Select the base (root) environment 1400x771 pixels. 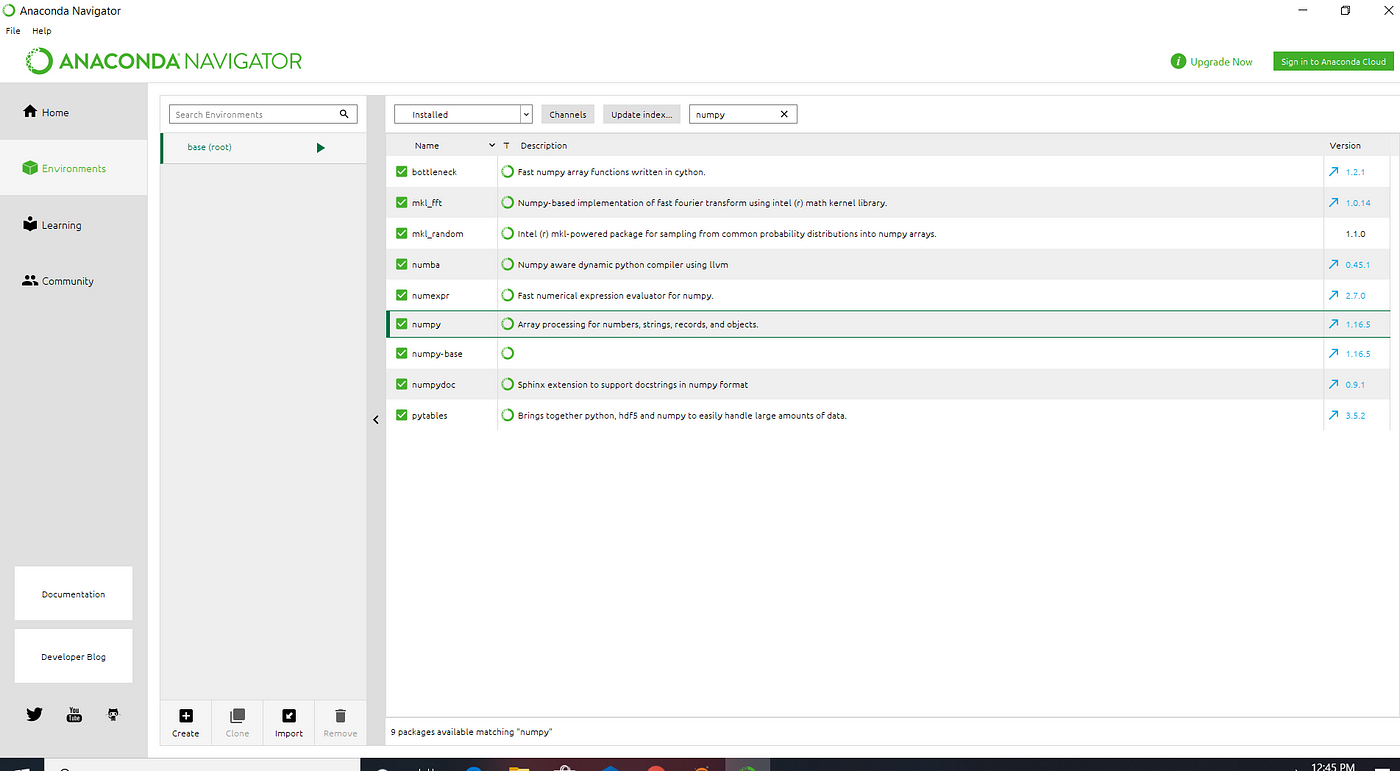tap(262, 148)
